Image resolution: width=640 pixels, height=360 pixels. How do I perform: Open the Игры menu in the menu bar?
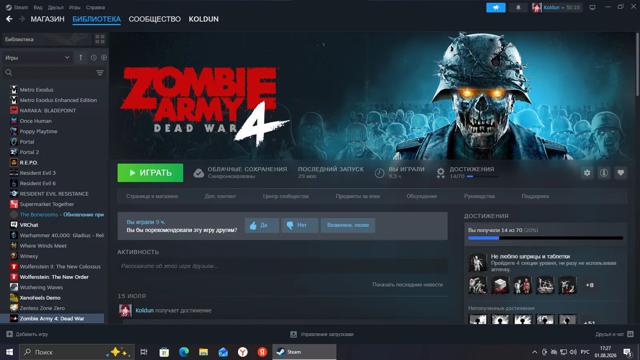pyautogui.click(x=74, y=7)
